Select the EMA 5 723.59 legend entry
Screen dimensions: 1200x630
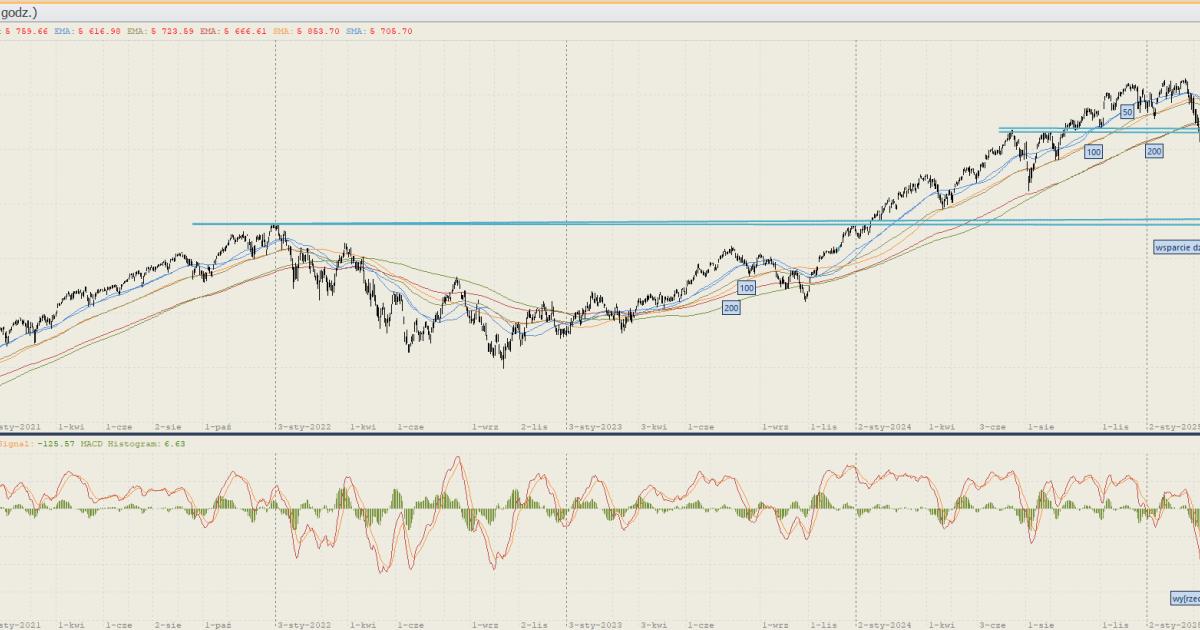coord(160,31)
